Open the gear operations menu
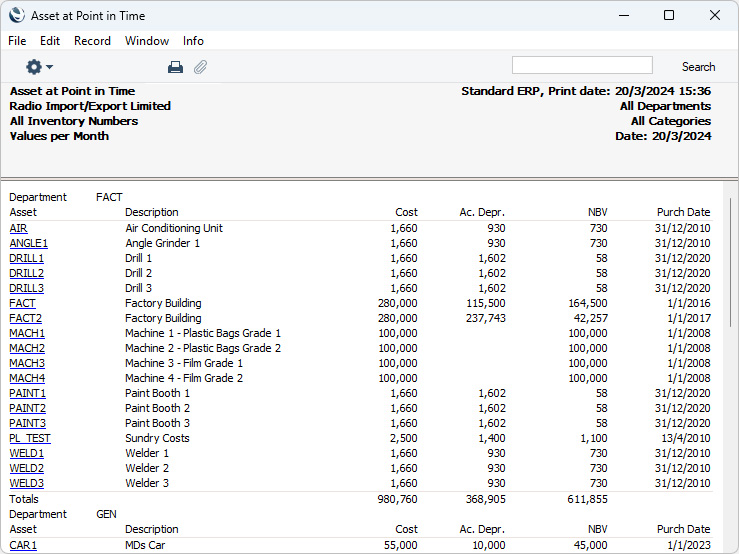739x554 pixels. pos(39,67)
